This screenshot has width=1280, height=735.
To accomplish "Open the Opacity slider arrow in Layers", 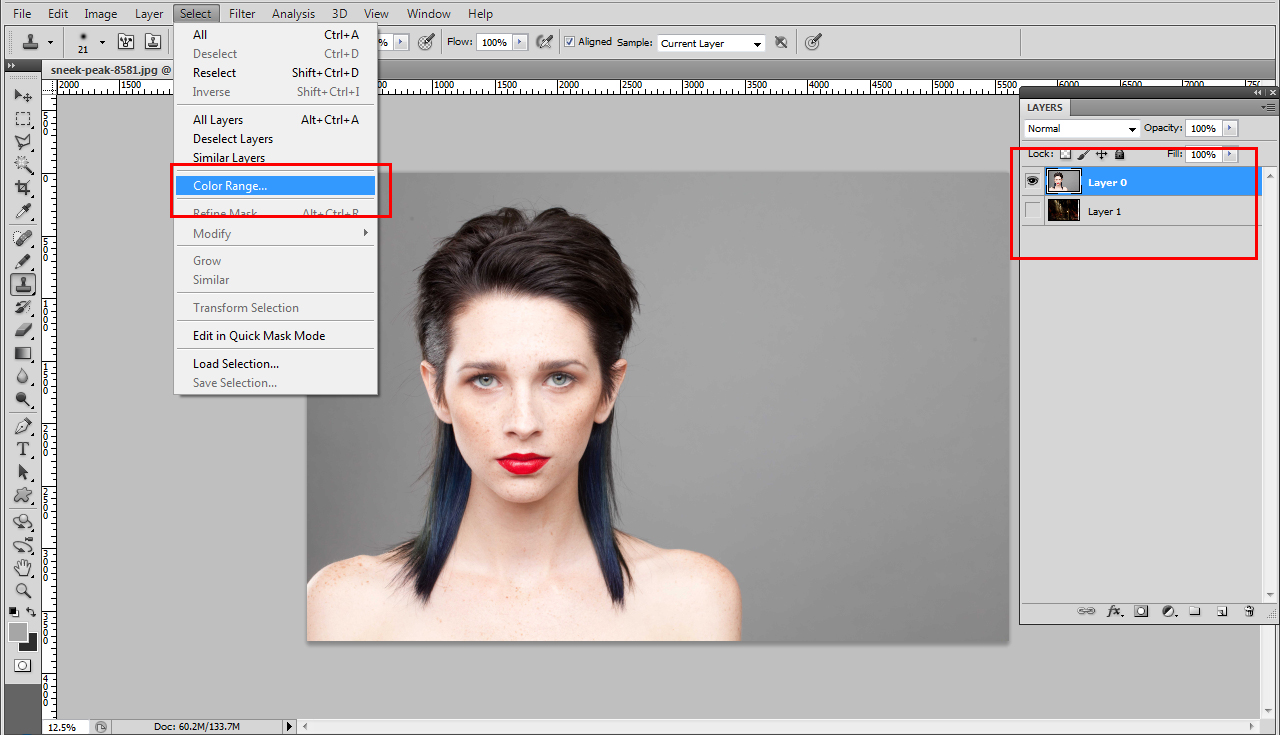I will pyautogui.click(x=1229, y=128).
